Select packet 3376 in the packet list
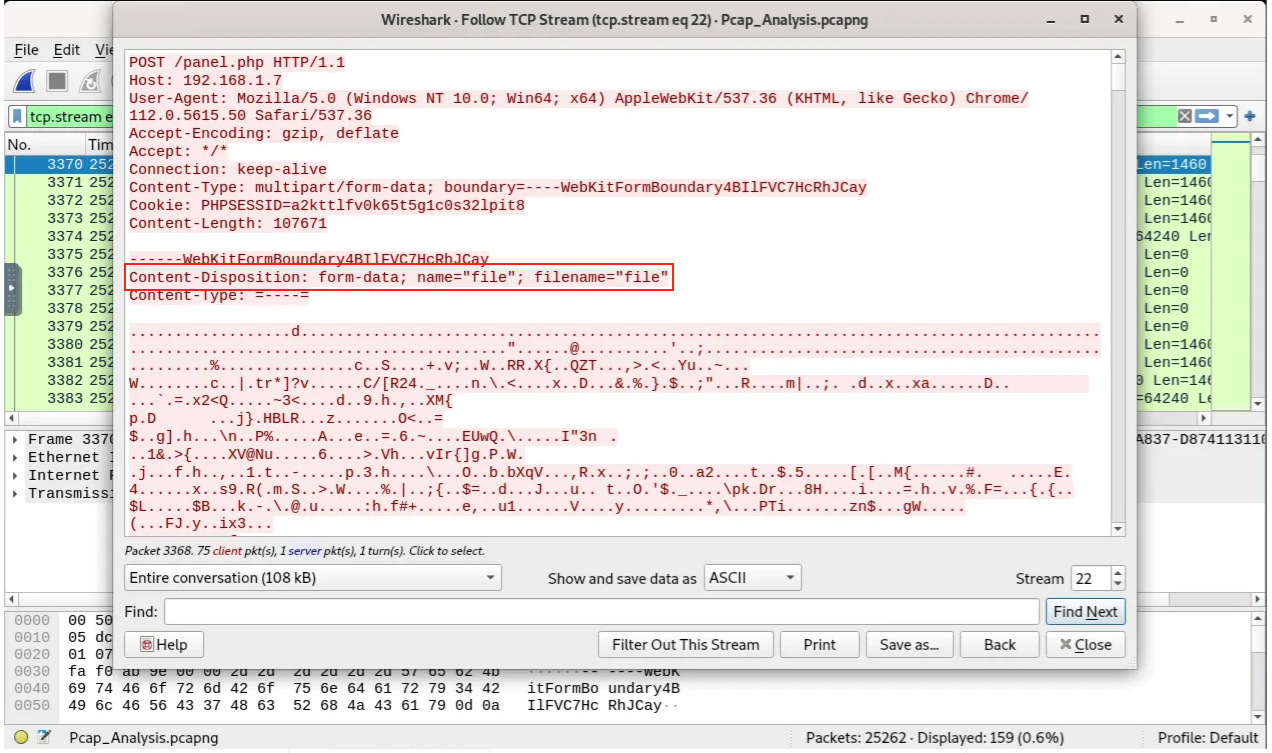Screen dimensions: 1272x753 pos(59,272)
